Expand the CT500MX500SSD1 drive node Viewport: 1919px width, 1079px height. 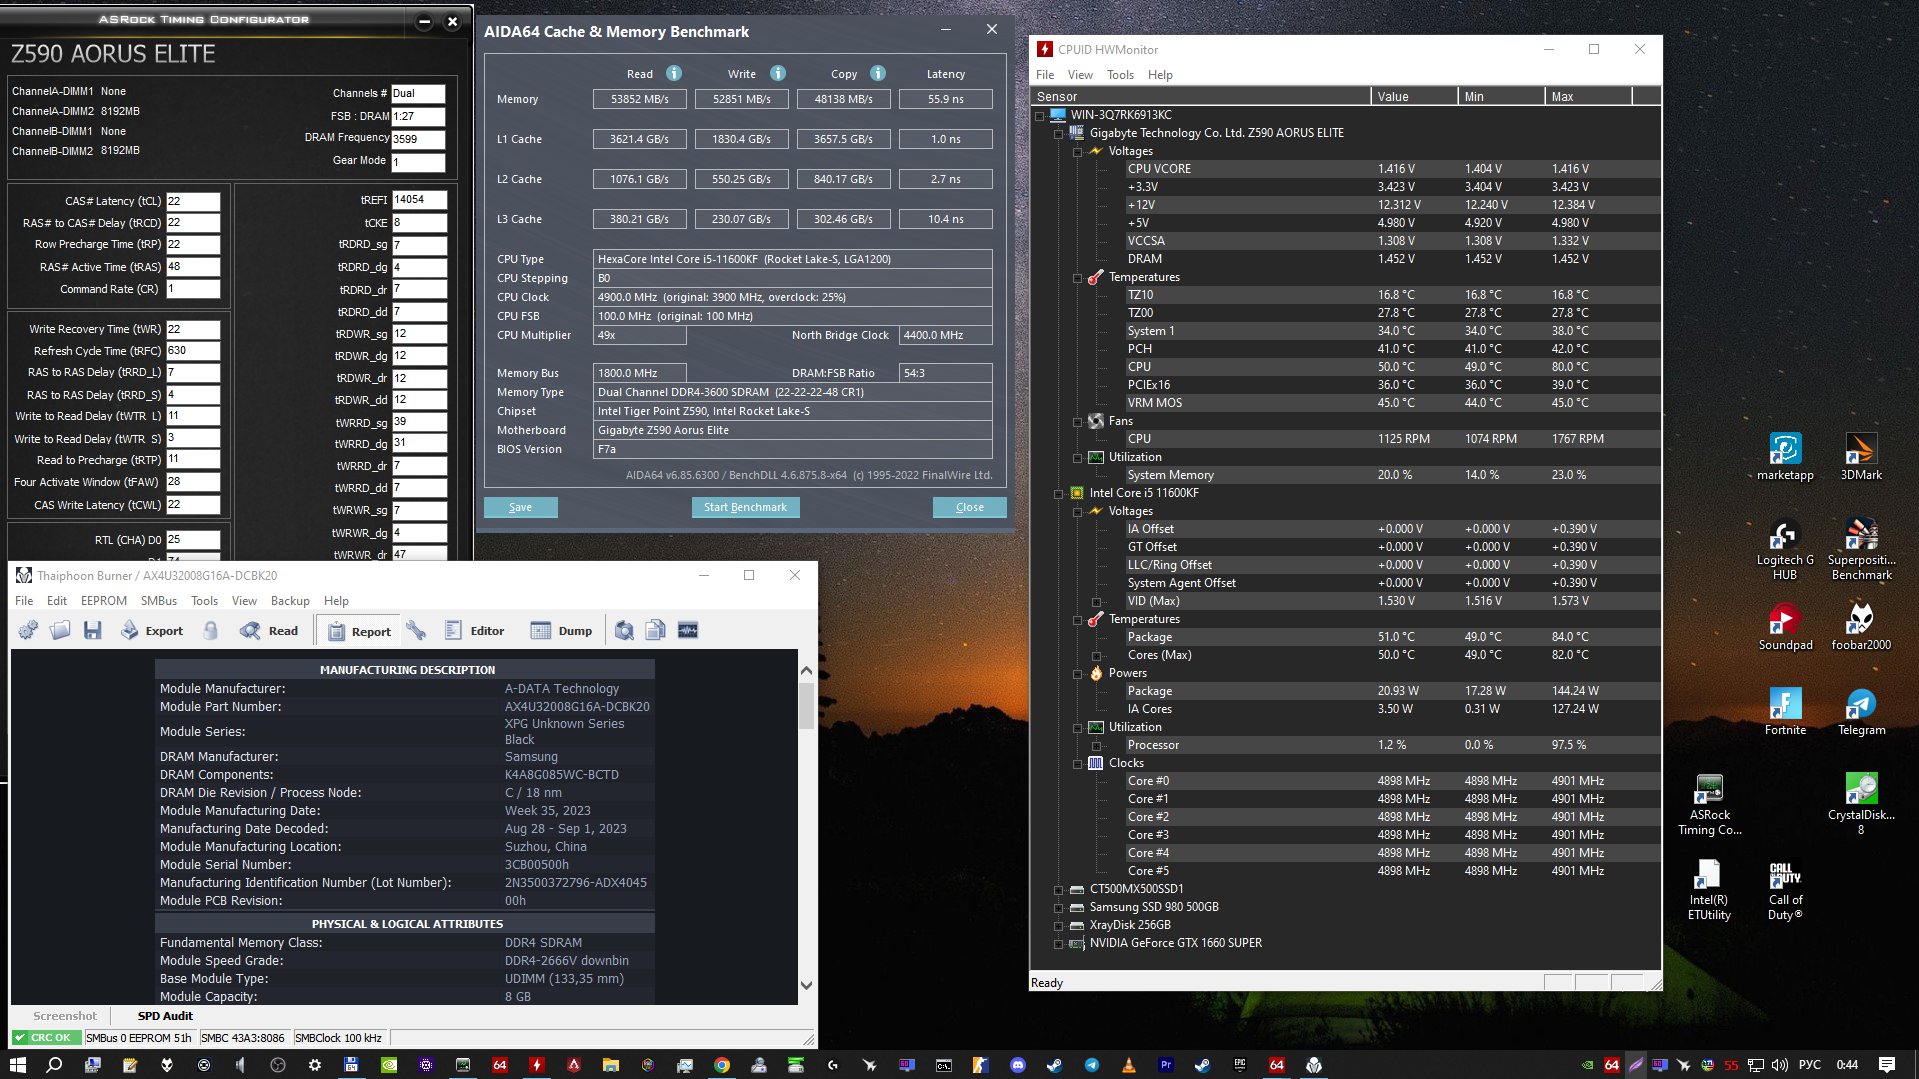pyautogui.click(x=1059, y=889)
